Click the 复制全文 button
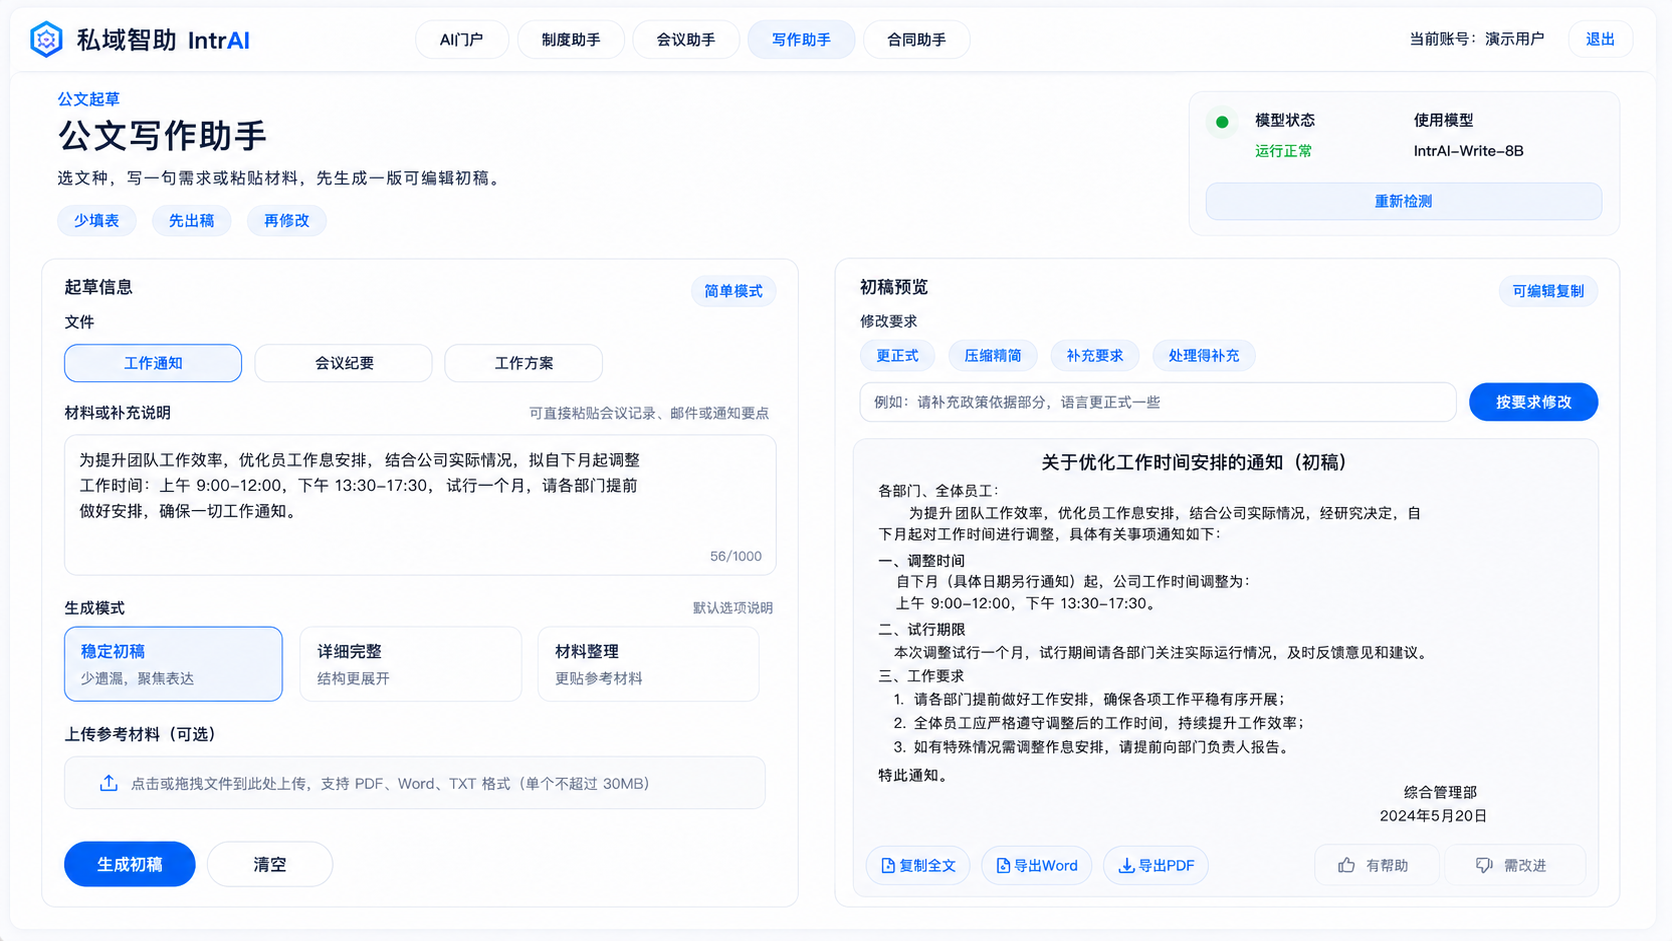Image resolution: width=1672 pixels, height=941 pixels. pos(918,866)
